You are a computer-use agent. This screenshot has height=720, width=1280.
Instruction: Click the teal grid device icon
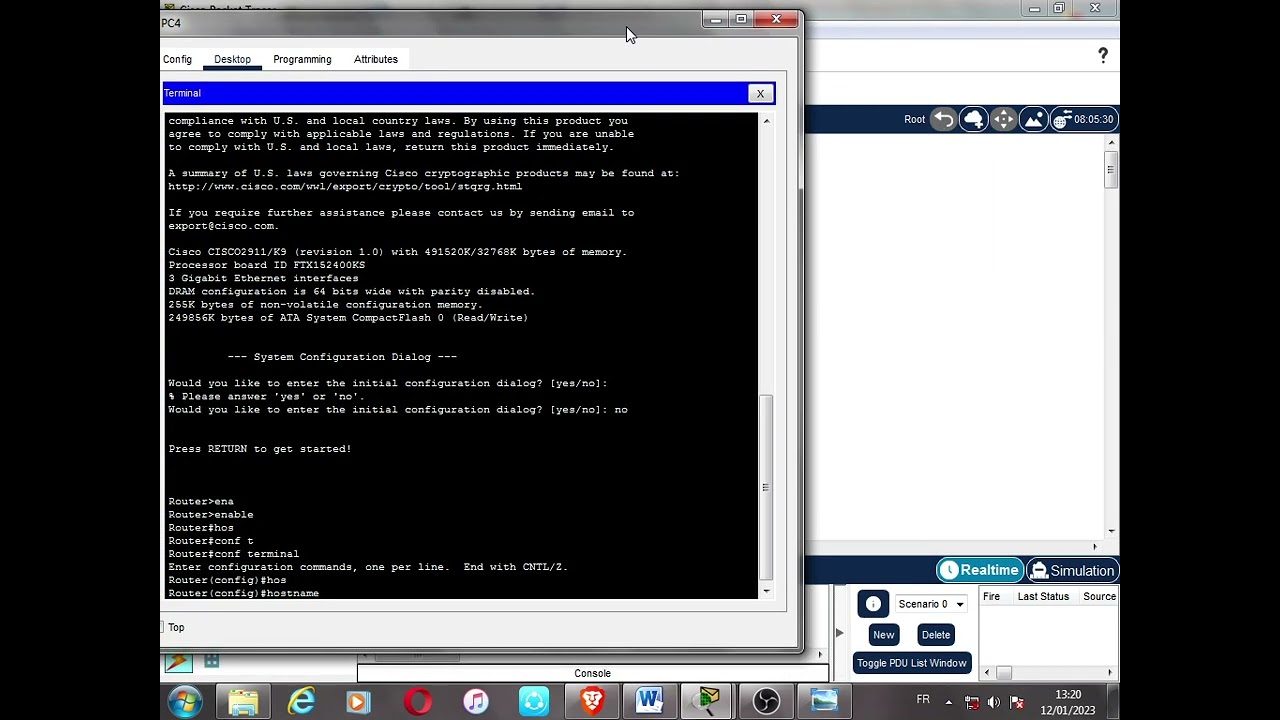211,660
